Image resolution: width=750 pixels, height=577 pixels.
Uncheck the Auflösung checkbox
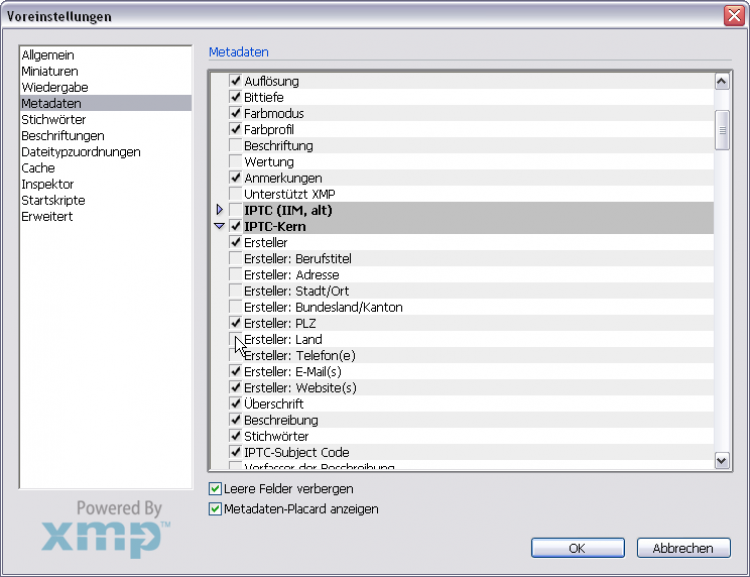[236, 81]
